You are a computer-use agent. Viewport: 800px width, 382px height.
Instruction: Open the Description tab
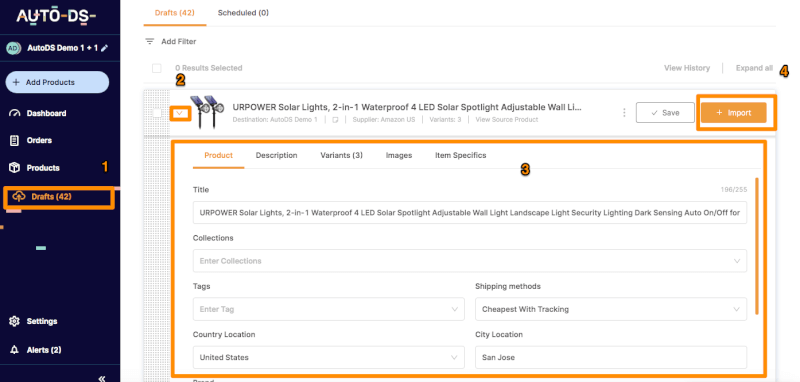pos(277,155)
